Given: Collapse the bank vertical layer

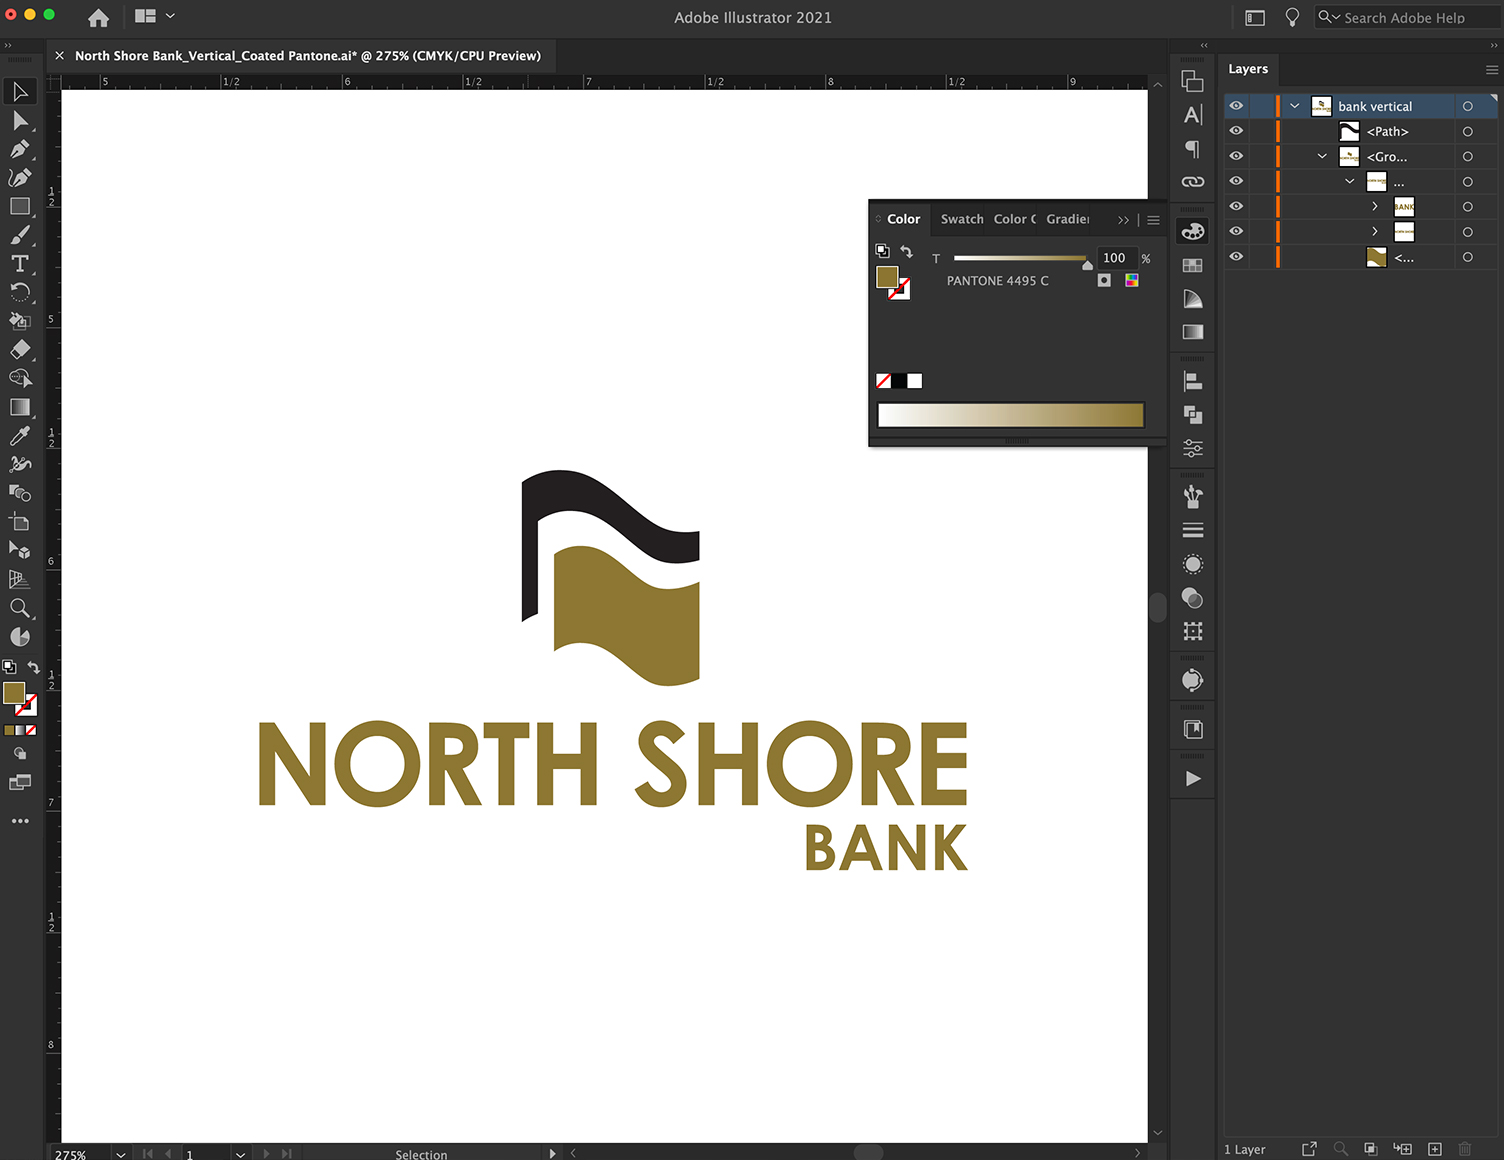Looking at the screenshot, I should (x=1295, y=106).
